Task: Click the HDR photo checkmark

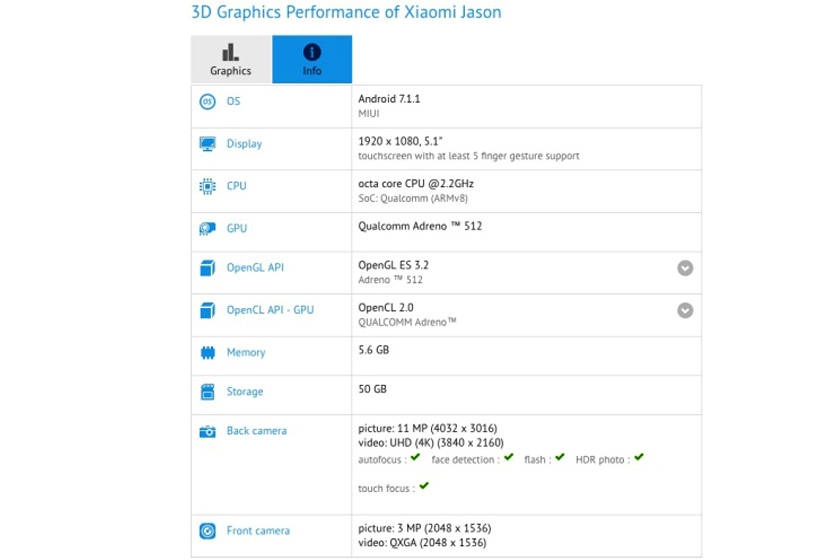Action: [x=639, y=457]
